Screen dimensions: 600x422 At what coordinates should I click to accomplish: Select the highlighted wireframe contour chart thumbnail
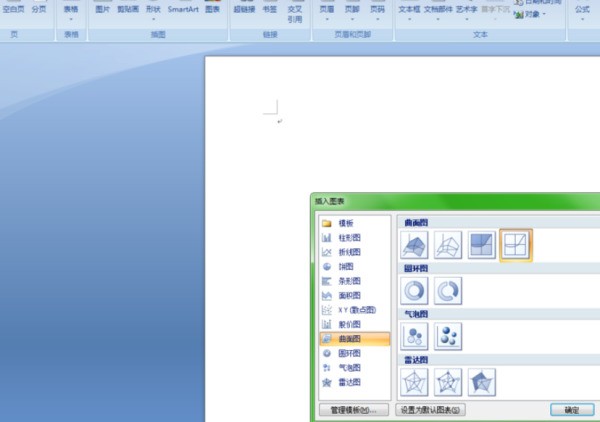pos(515,245)
